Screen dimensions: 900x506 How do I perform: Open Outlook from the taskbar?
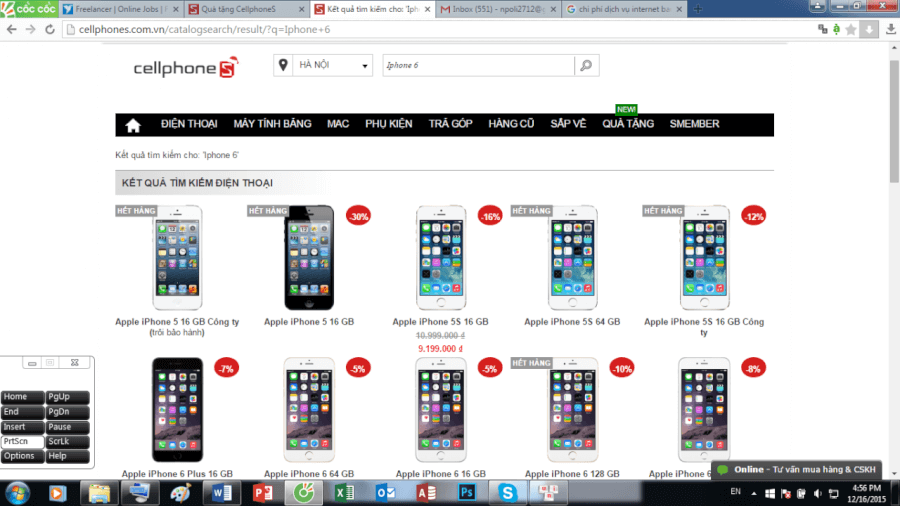[x=385, y=493]
